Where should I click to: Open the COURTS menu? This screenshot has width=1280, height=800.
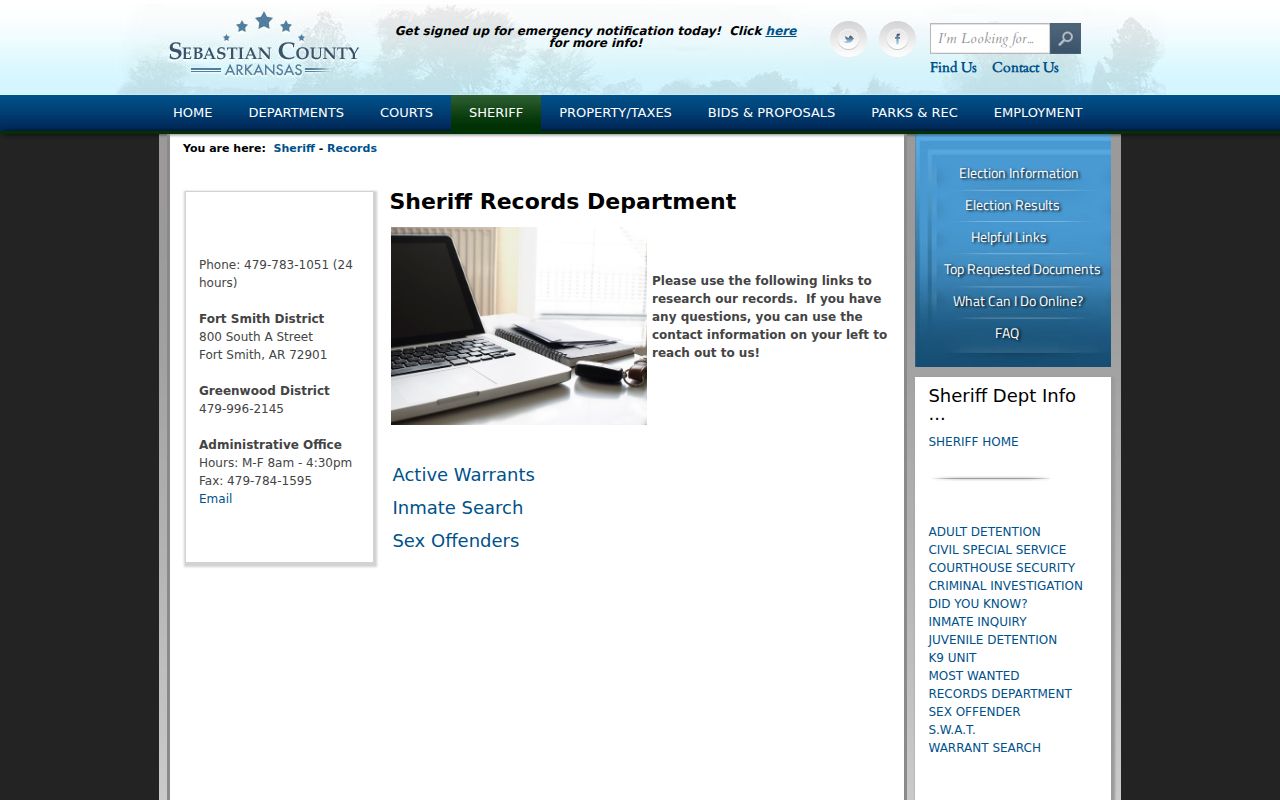click(x=406, y=113)
